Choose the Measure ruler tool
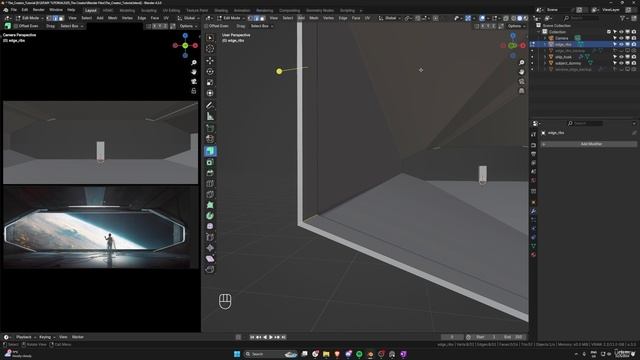Image resolution: width=640 pixels, height=360 pixels. [210, 116]
